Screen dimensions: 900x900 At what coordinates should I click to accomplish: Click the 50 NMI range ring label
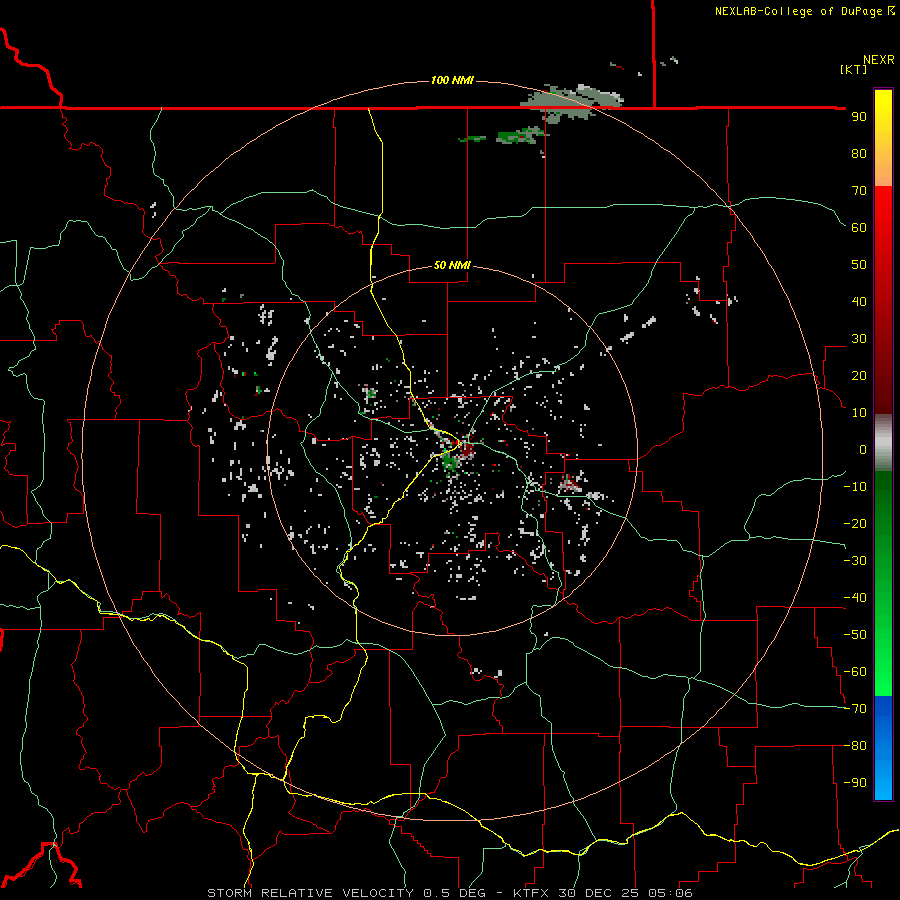(x=452, y=265)
